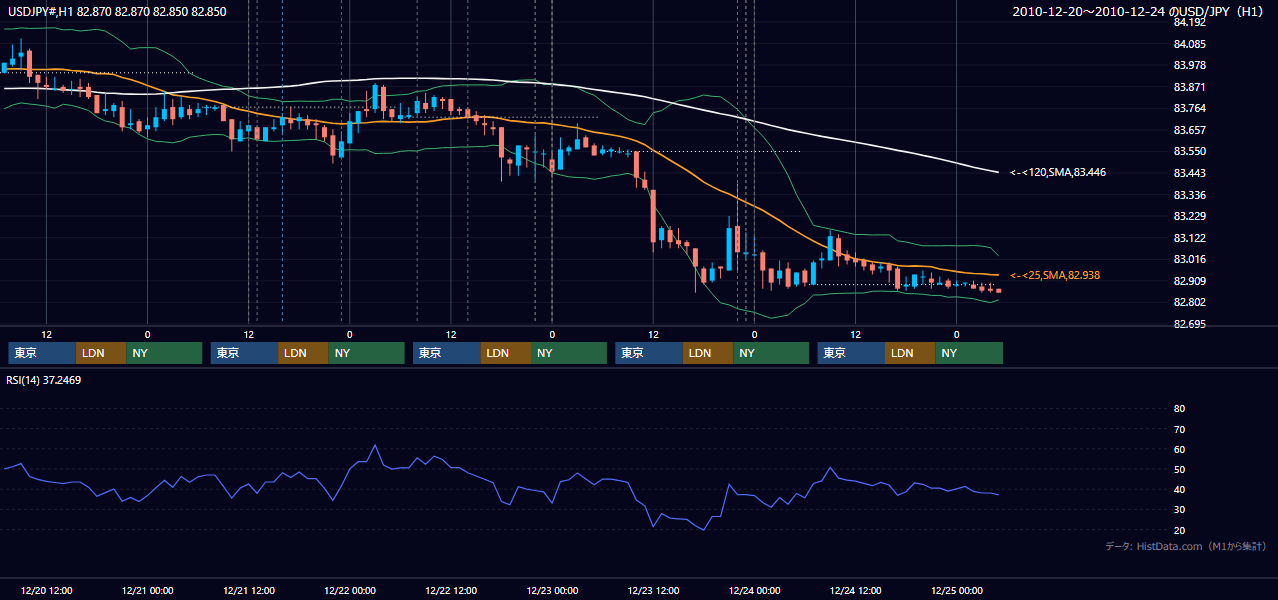Select the 120 SMA 83.446 label
This screenshot has height=600, width=1278.
[x=1058, y=172]
